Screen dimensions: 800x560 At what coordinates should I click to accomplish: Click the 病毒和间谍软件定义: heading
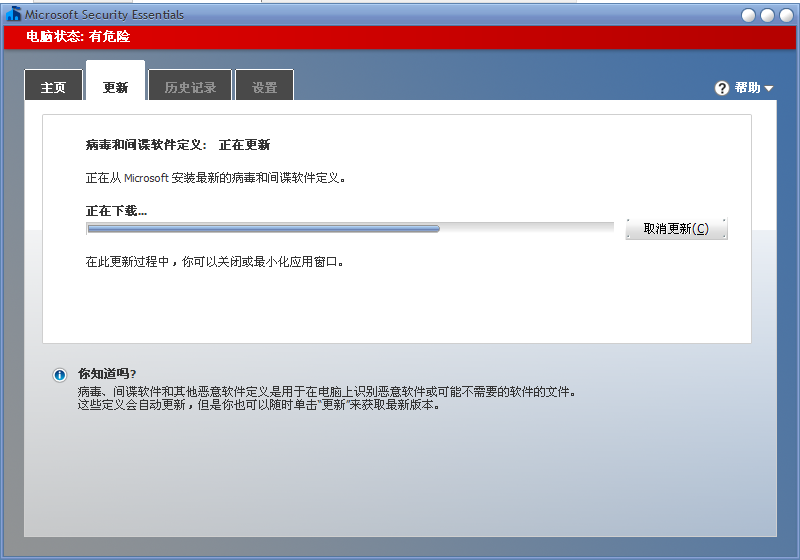click(x=146, y=145)
